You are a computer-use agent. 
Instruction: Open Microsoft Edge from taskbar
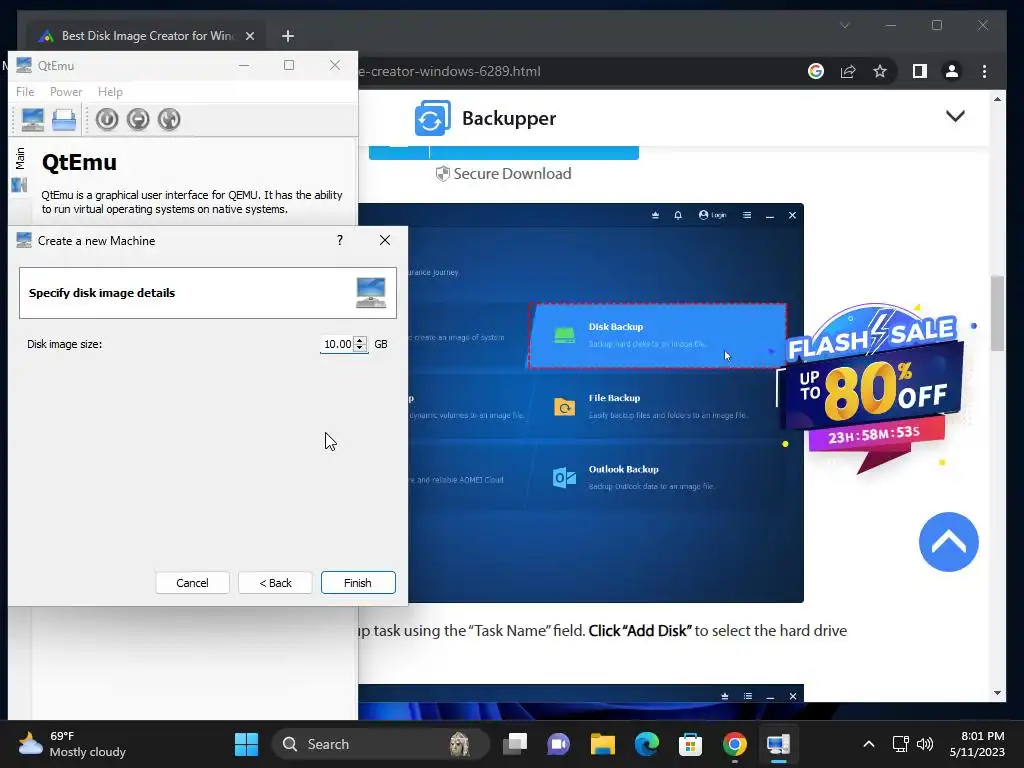coord(647,744)
